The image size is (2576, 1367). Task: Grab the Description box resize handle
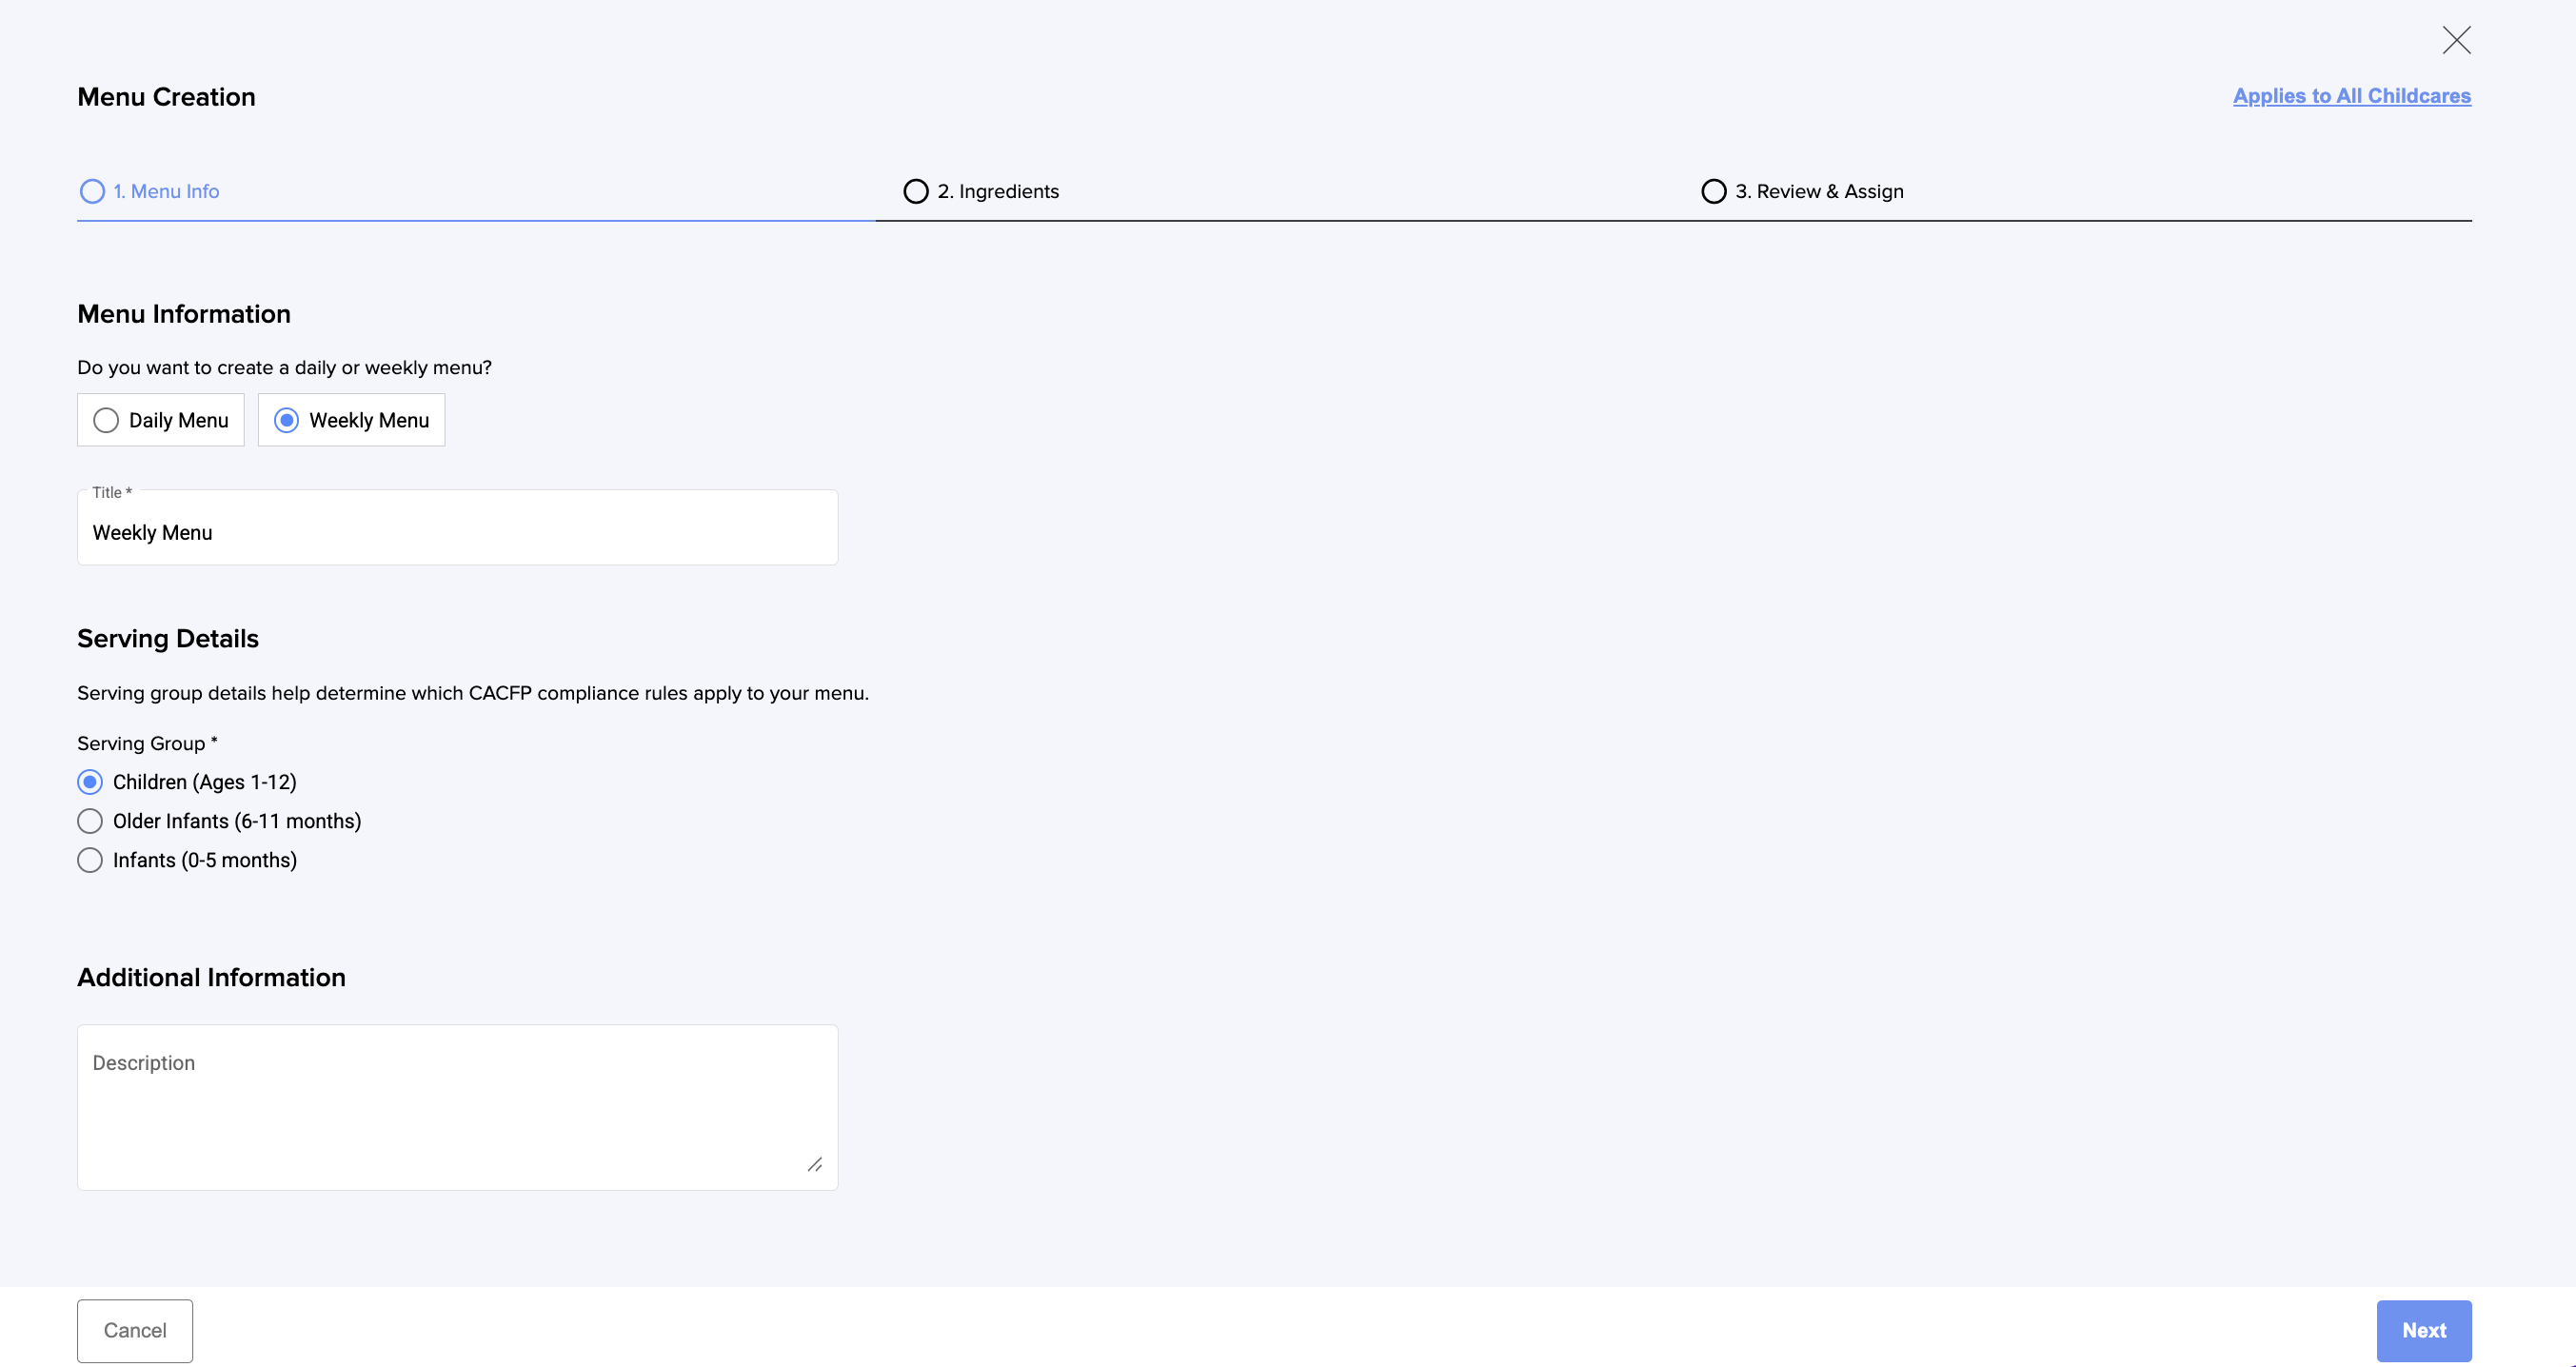pyautogui.click(x=815, y=1164)
